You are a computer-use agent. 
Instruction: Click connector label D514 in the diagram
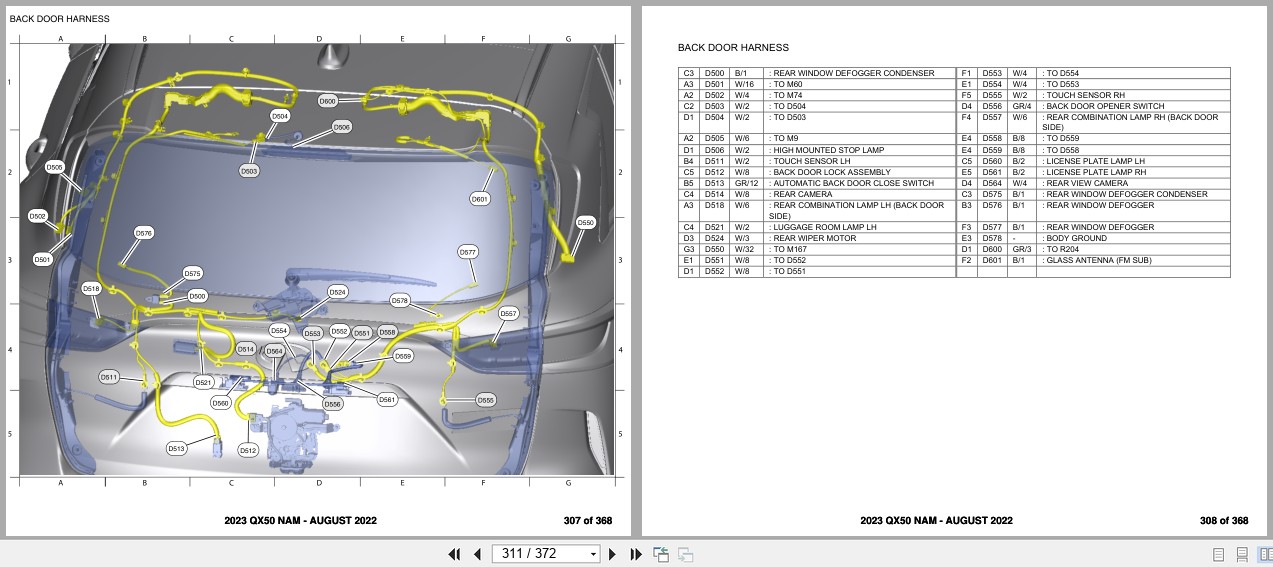click(x=245, y=348)
